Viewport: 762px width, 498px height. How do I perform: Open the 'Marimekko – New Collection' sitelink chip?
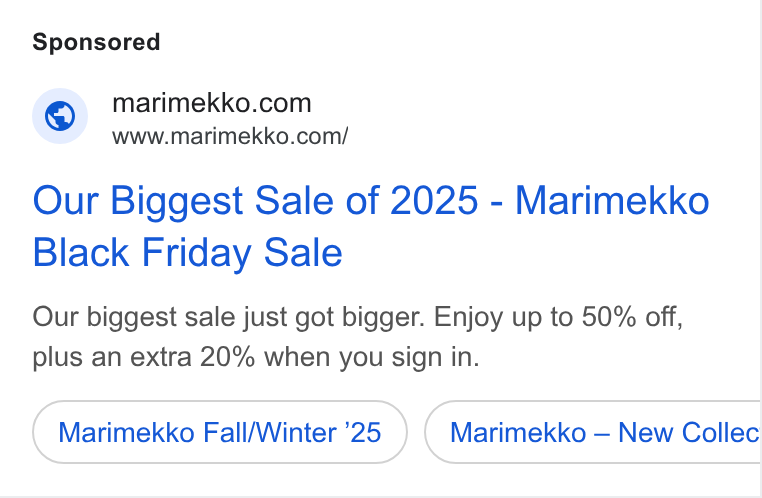592,432
